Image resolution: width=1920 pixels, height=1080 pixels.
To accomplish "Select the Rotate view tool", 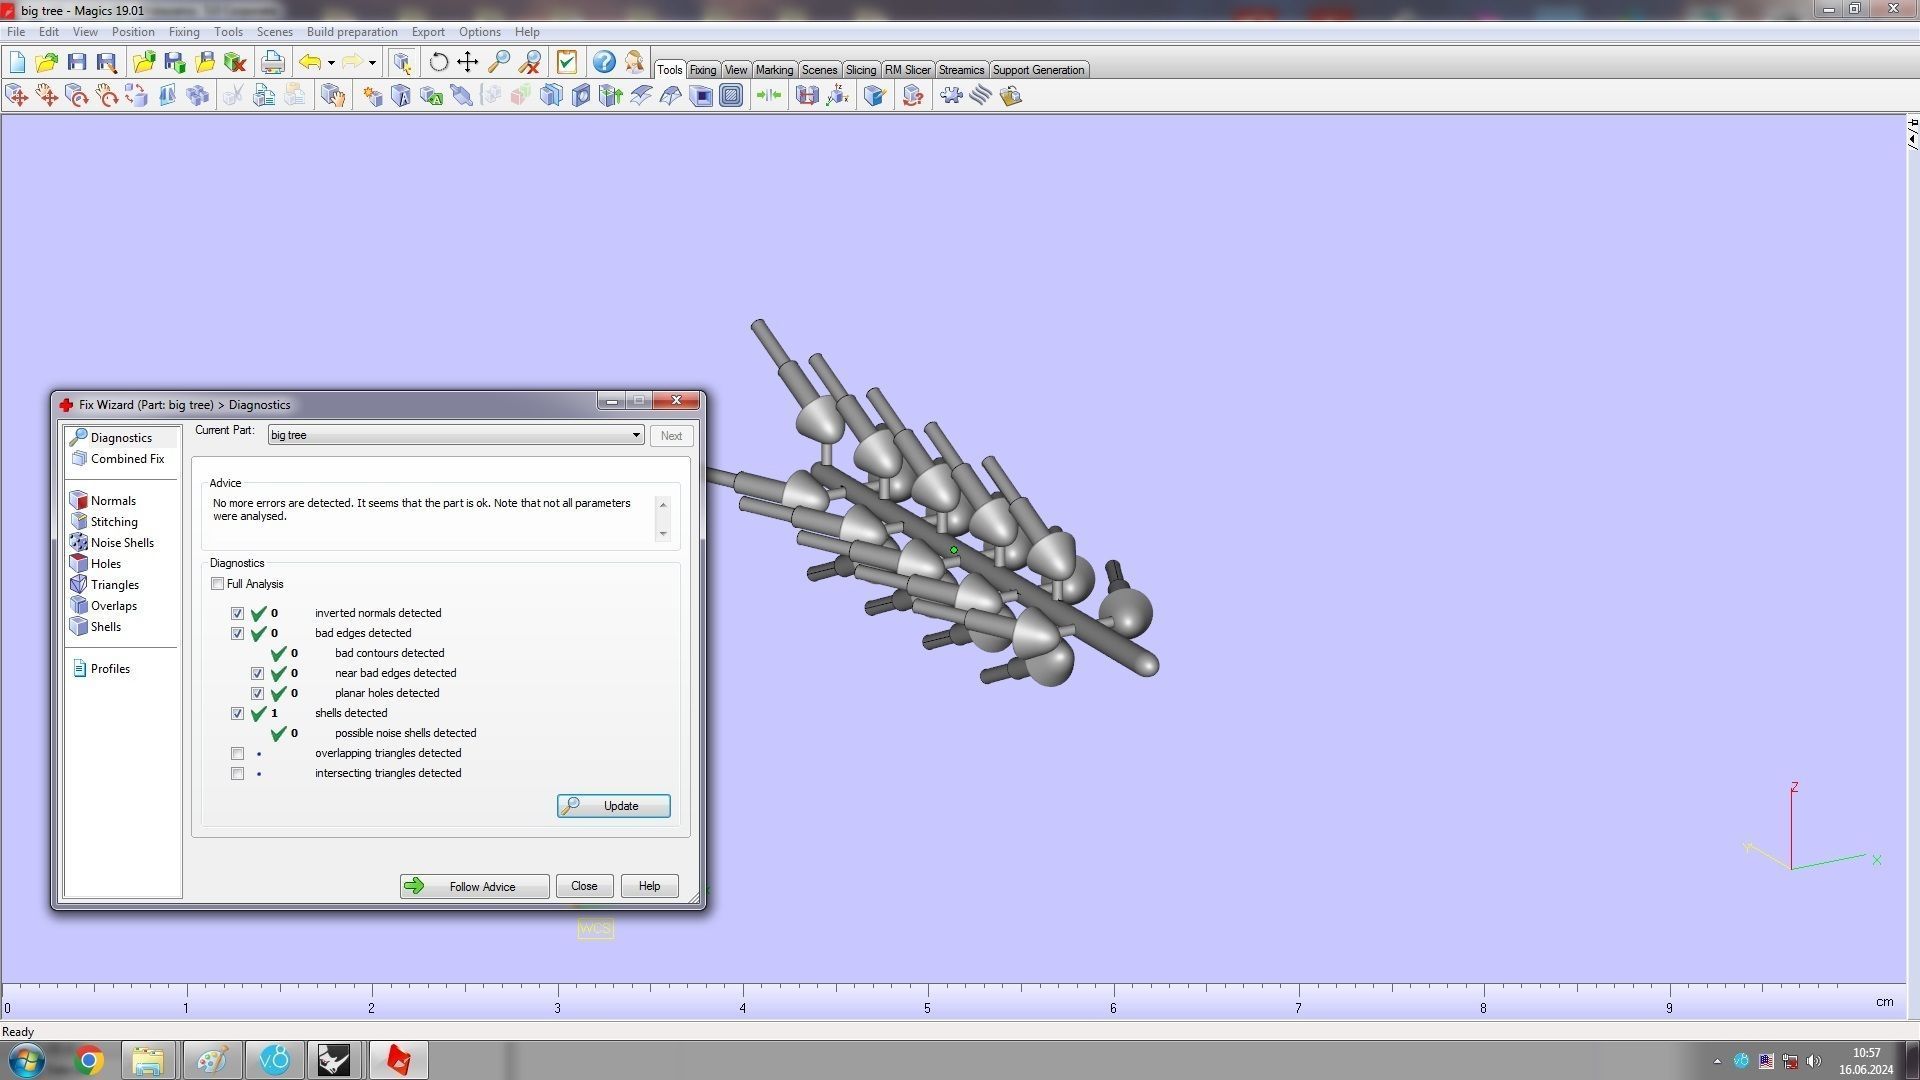I will [438, 62].
